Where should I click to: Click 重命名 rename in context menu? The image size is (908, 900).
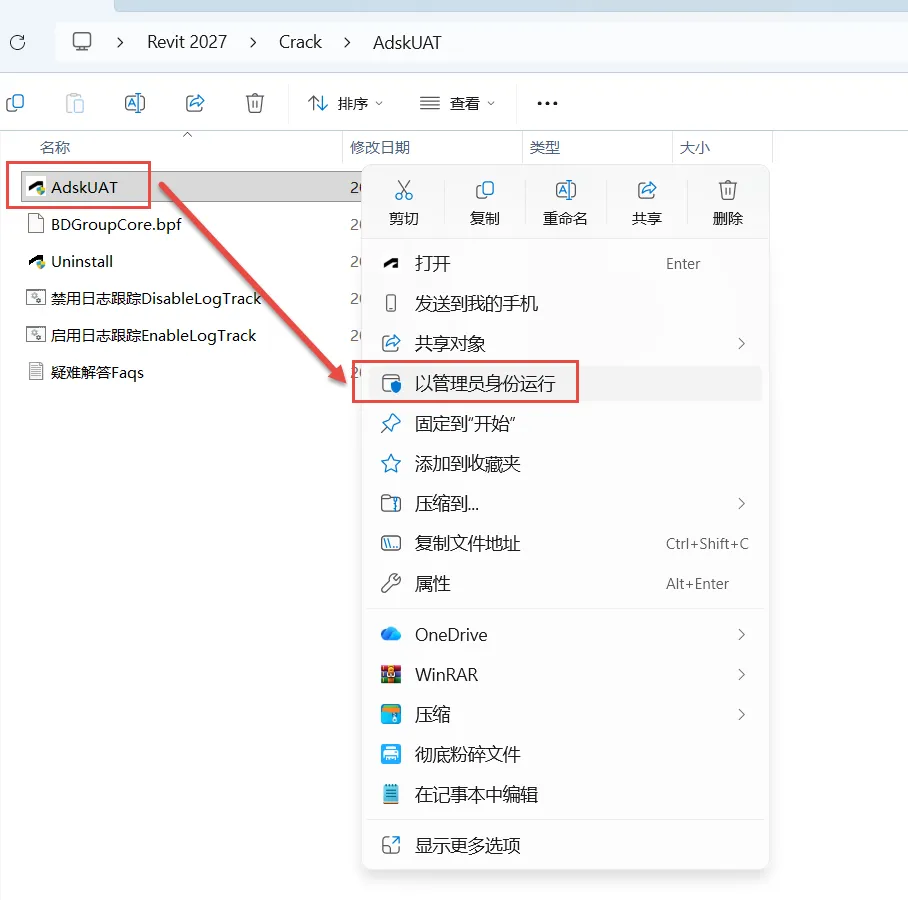[565, 203]
